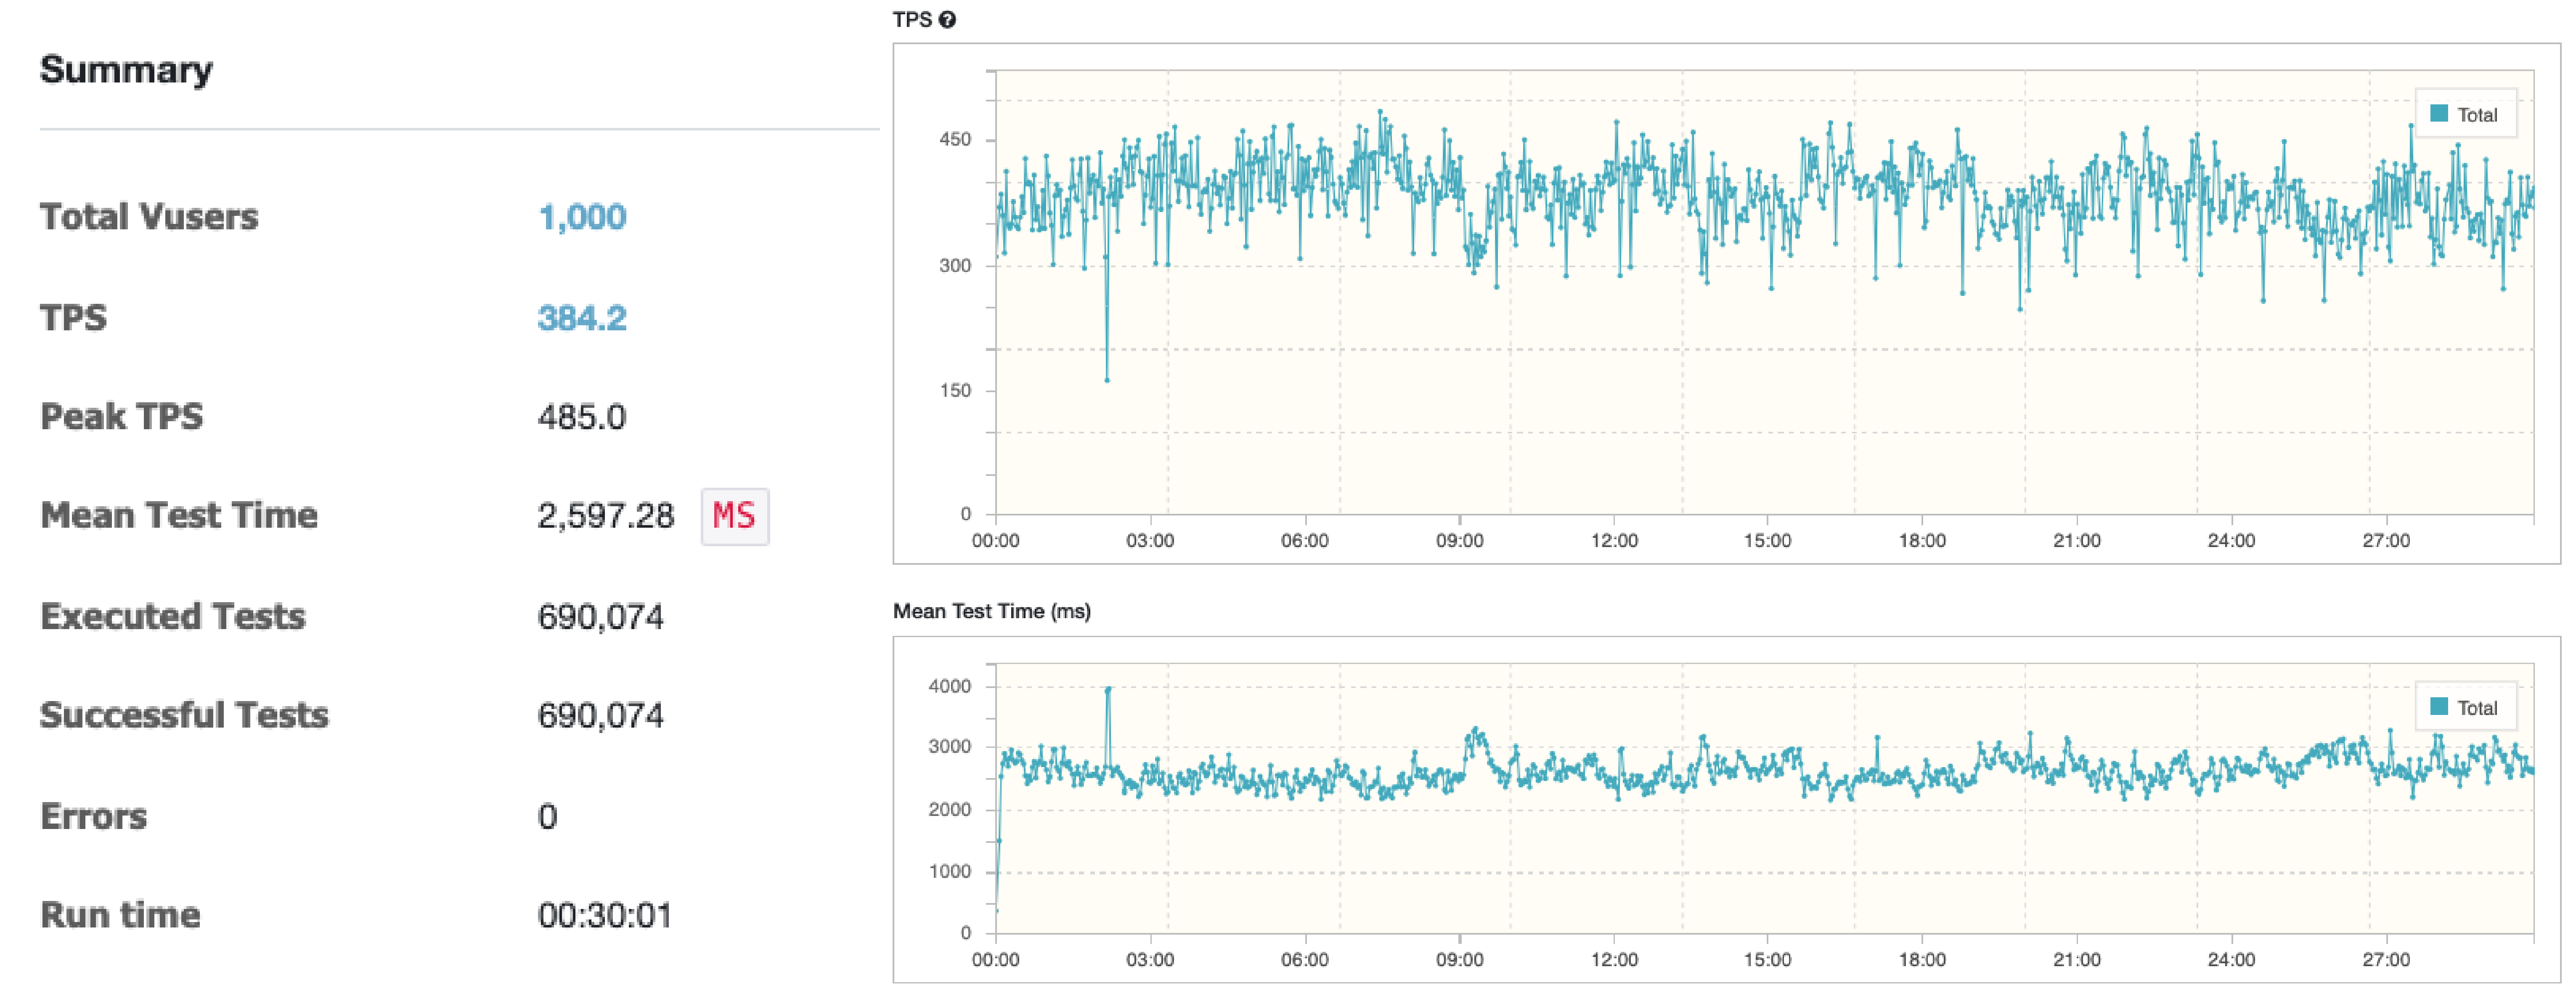
Task: Click the Successful Tests count
Action: coord(600,716)
